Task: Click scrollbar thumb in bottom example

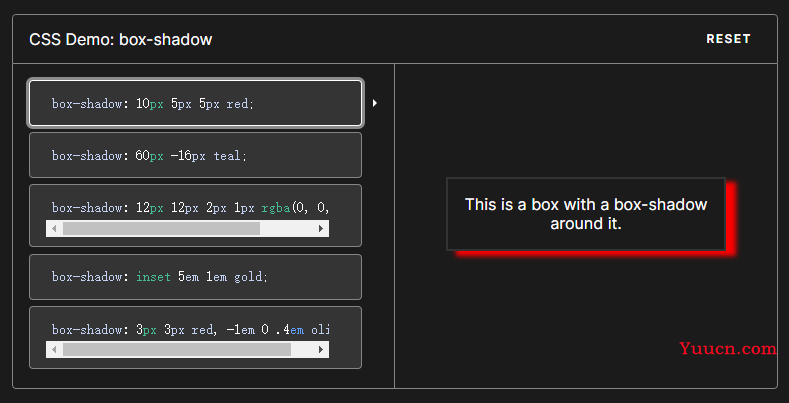Action: [177, 349]
